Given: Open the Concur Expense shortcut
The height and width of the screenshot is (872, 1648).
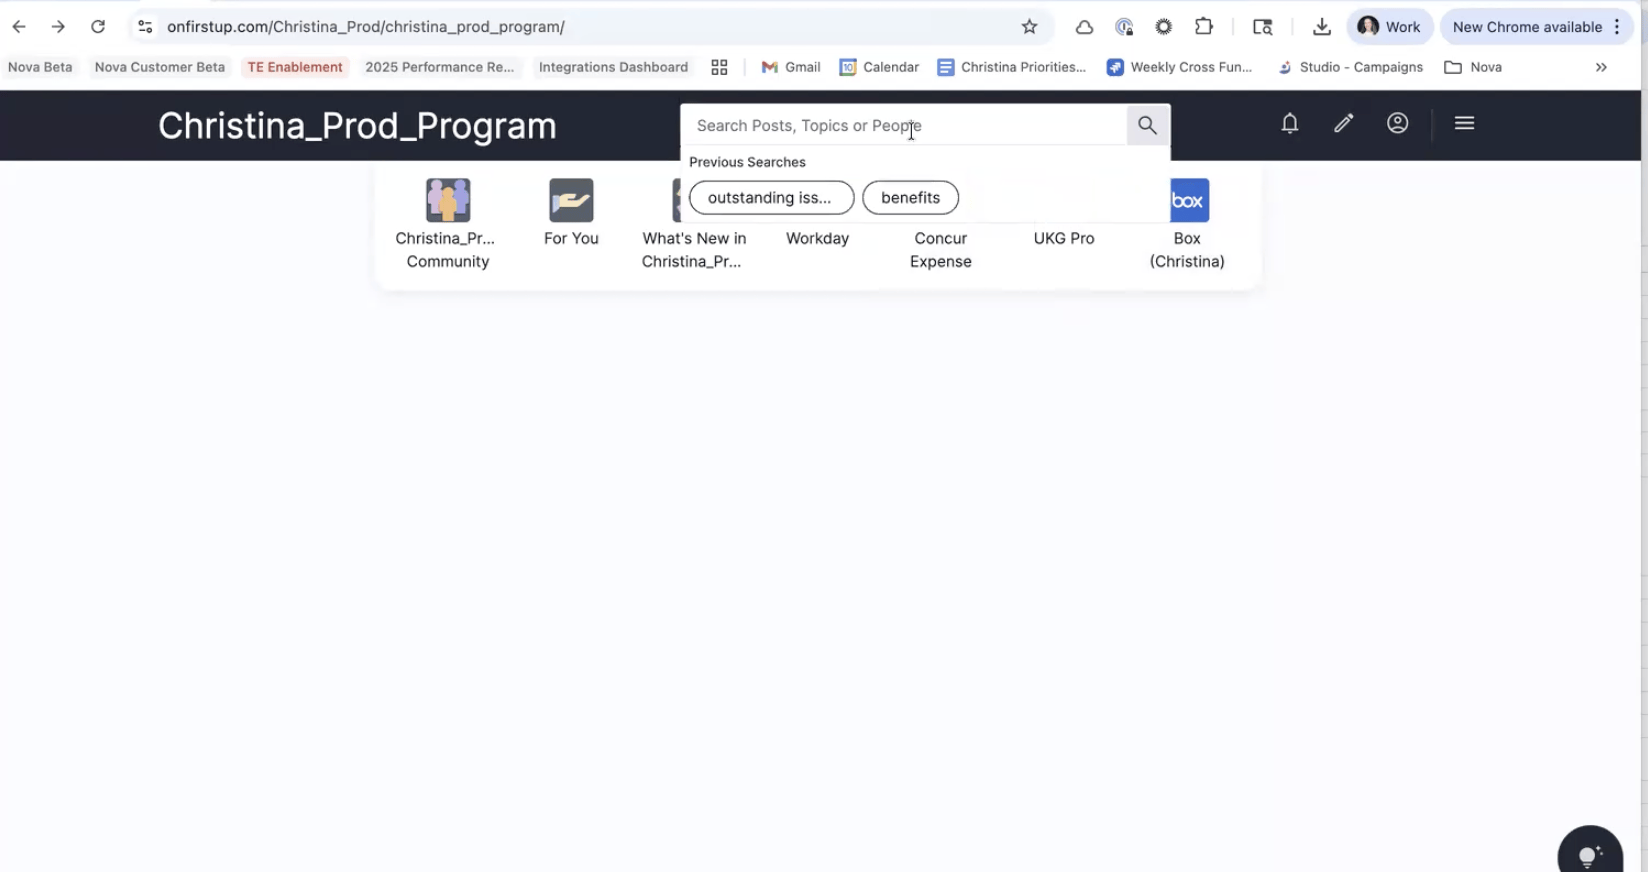Looking at the screenshot, I should (941, 250).
